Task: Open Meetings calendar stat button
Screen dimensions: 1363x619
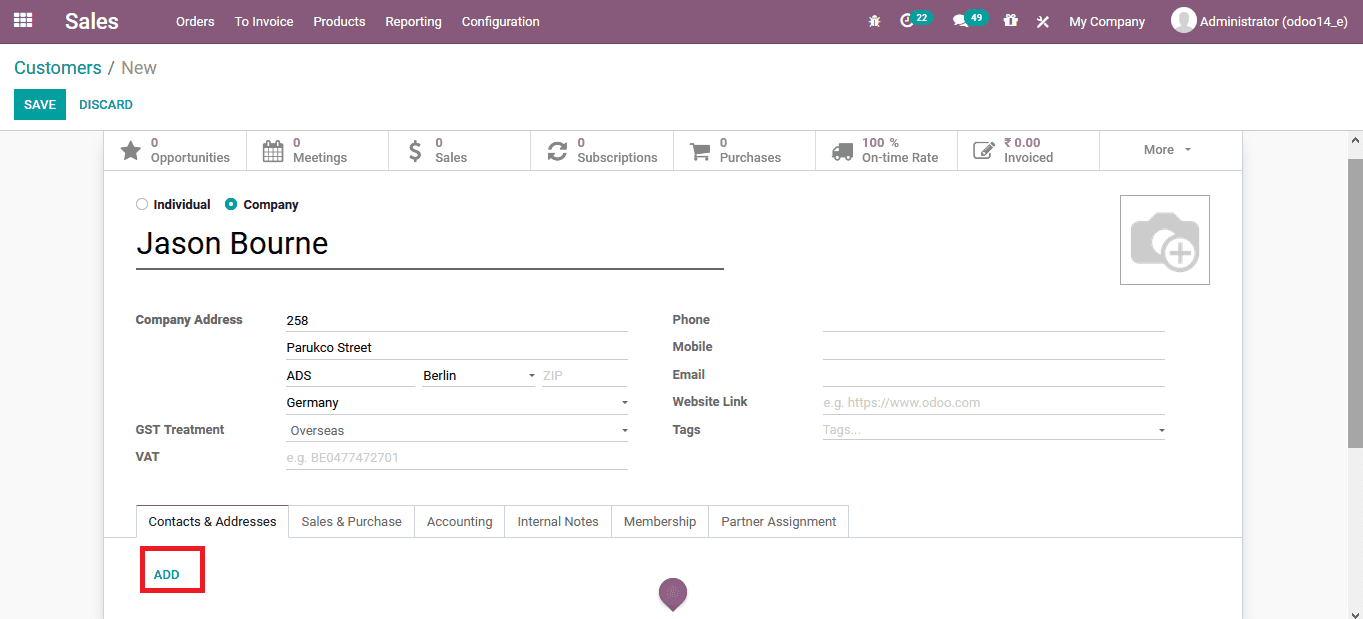Action: pyautogui.click(x=318, y=150)
